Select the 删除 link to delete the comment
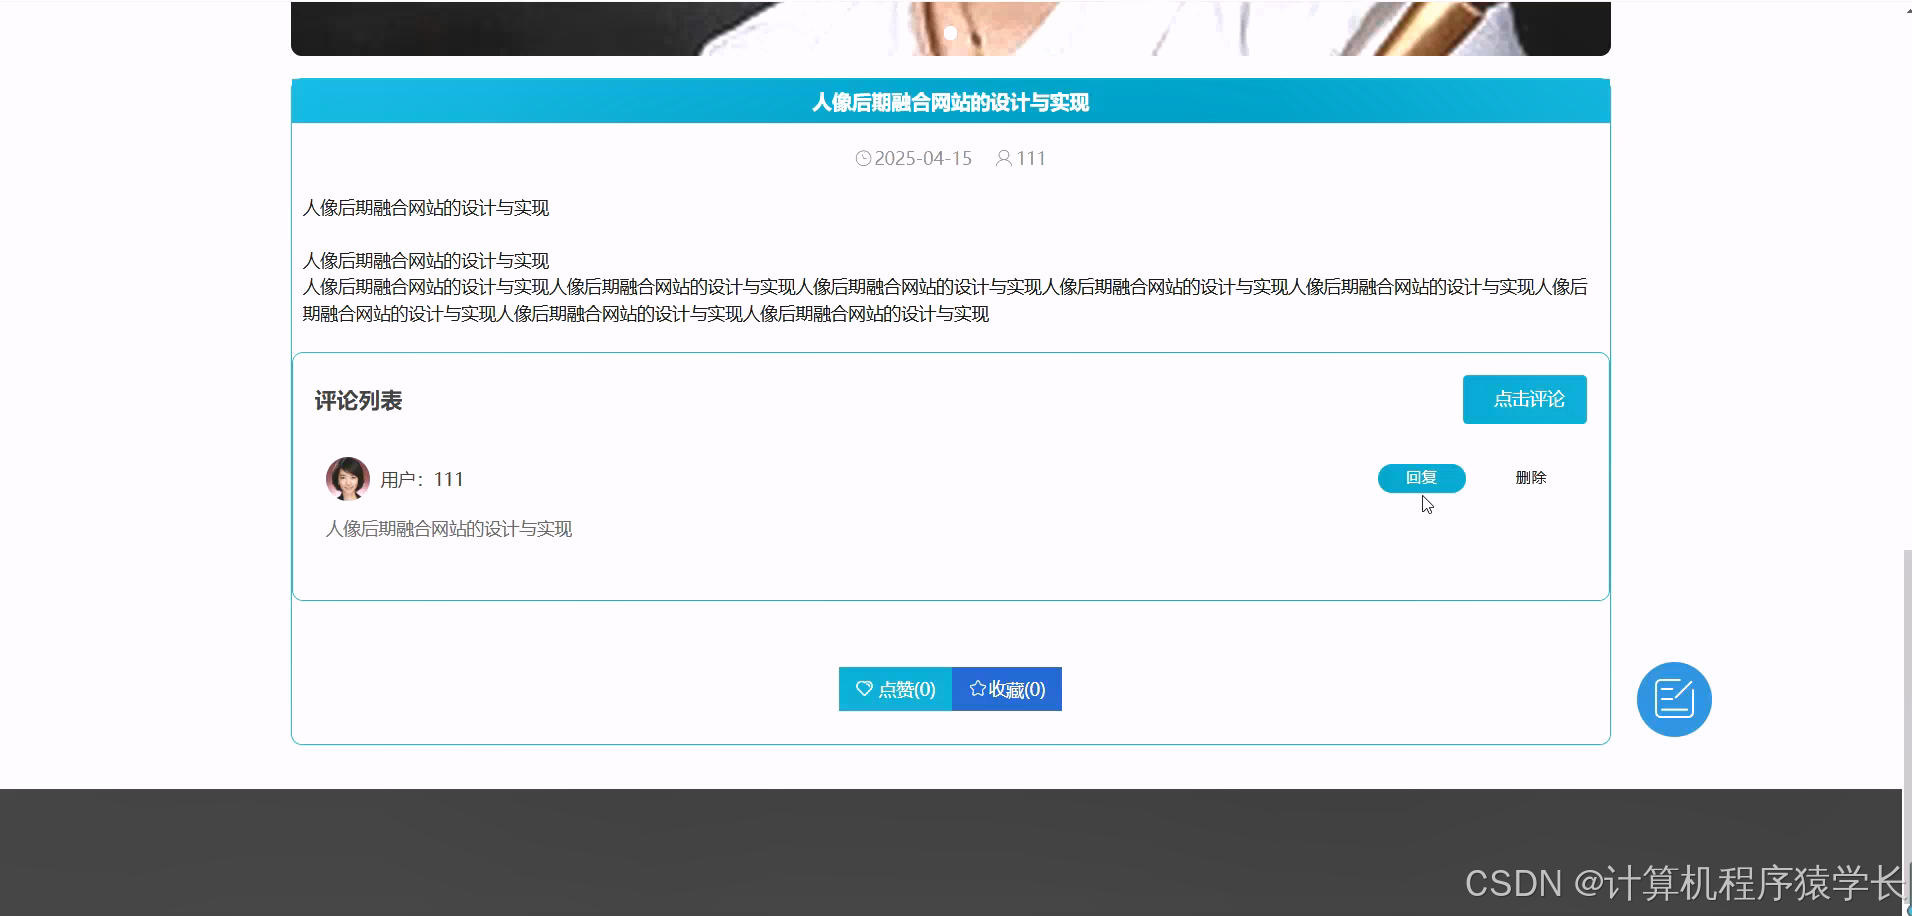Viewport: 1912px width, 916px height. pos(1531,477)
